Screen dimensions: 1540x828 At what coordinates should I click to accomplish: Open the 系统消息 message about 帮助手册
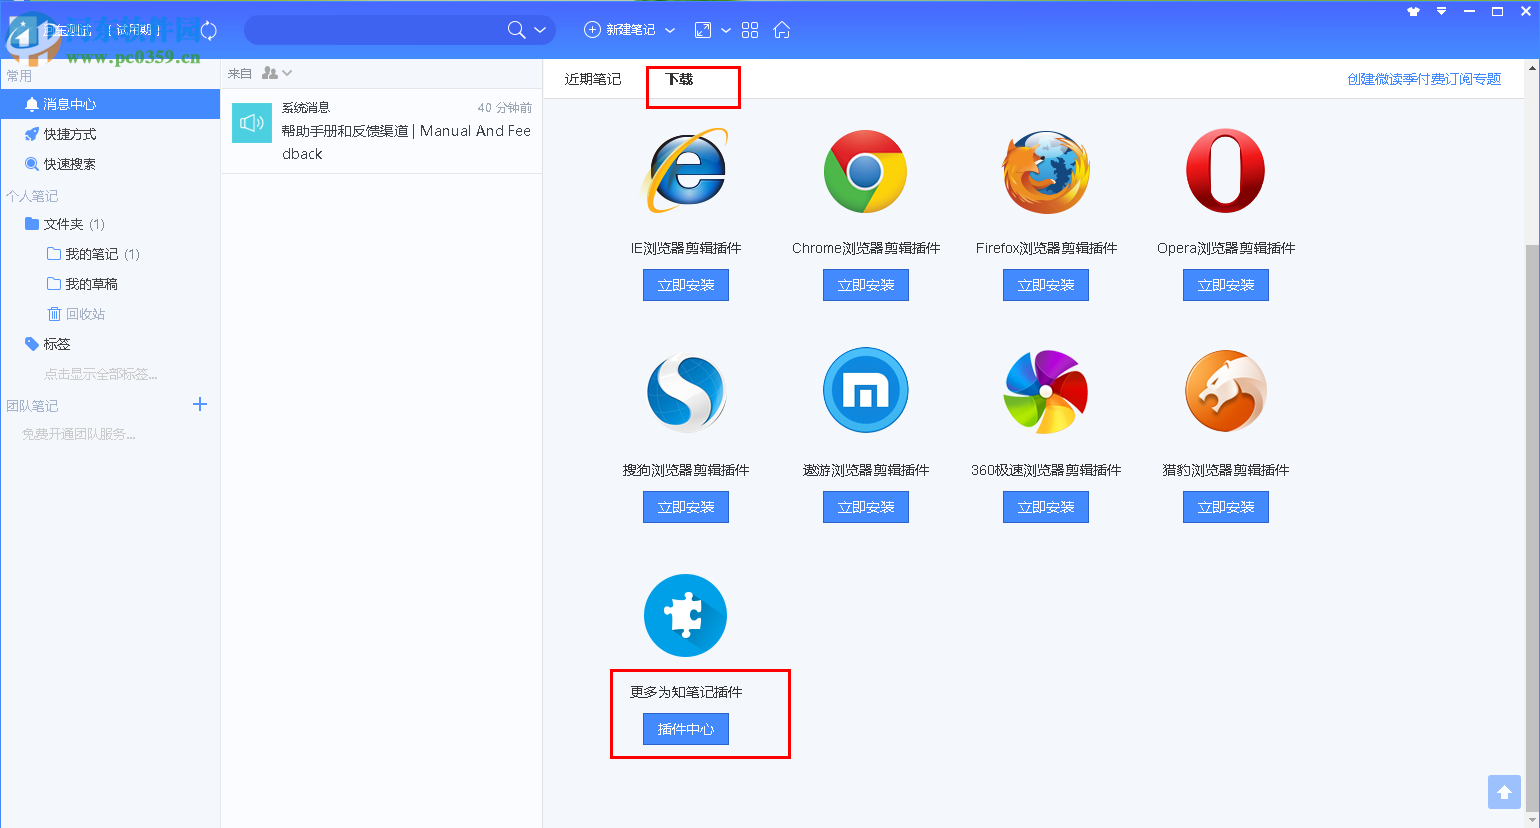(x=382, y=131)
